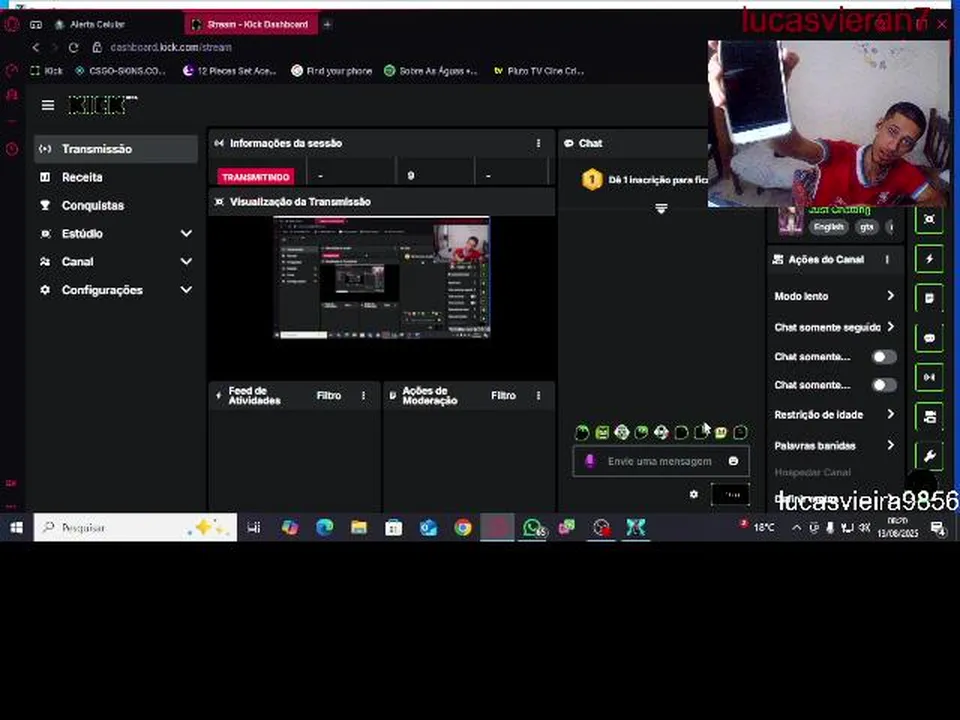
Task: Open the Windows Start menu
Action: 17,527
